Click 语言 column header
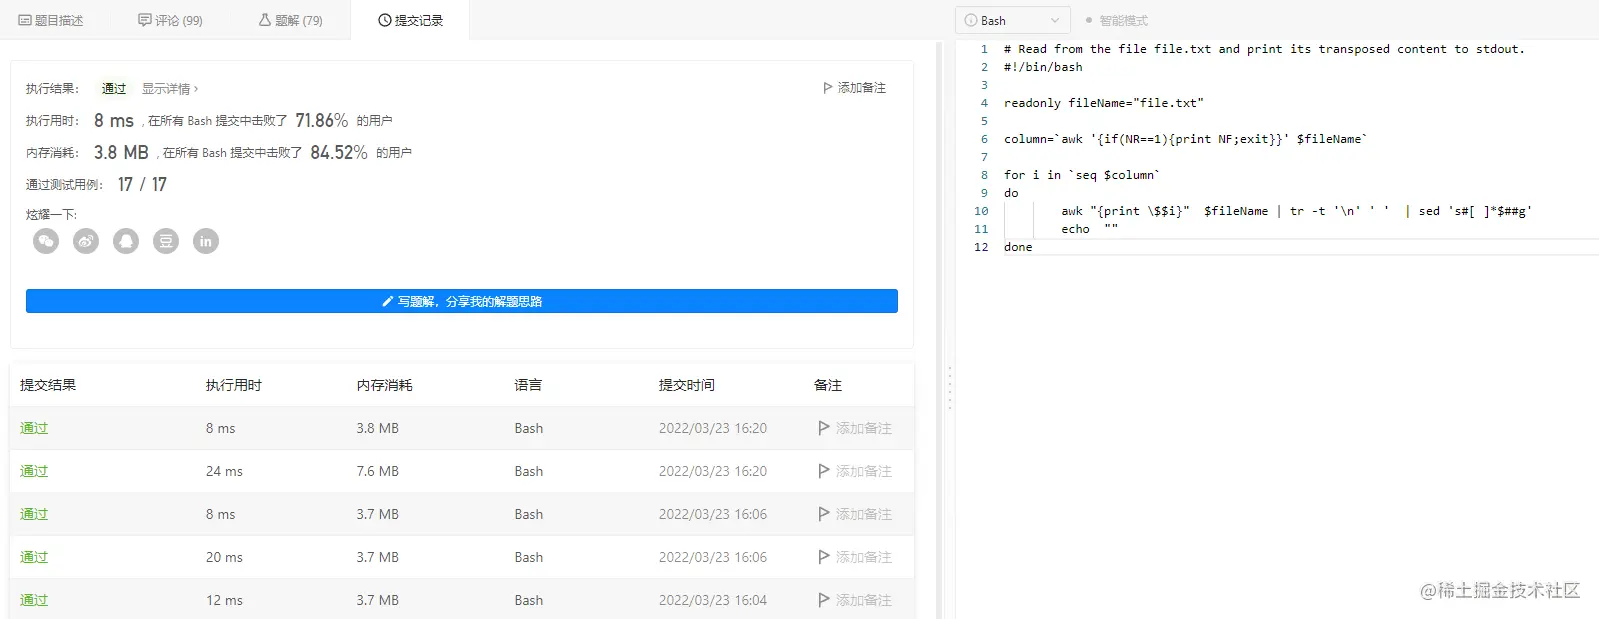 click(x=528, y=385)
